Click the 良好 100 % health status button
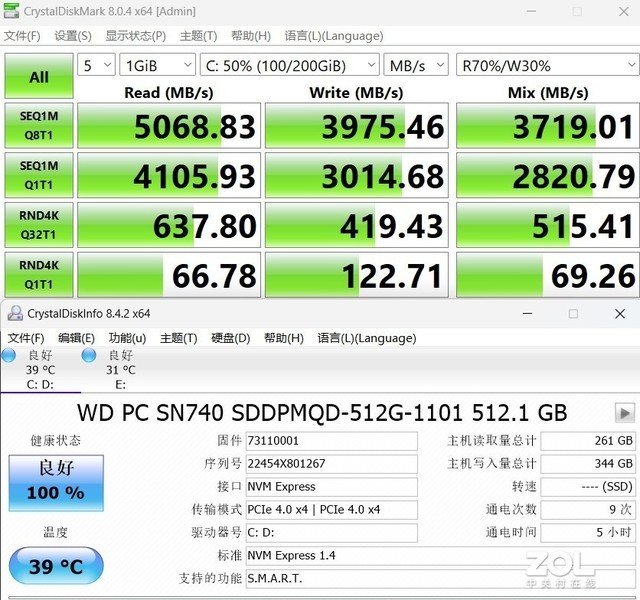The height and width of the screenshot is (600, 640). click(x=56, y=483)
